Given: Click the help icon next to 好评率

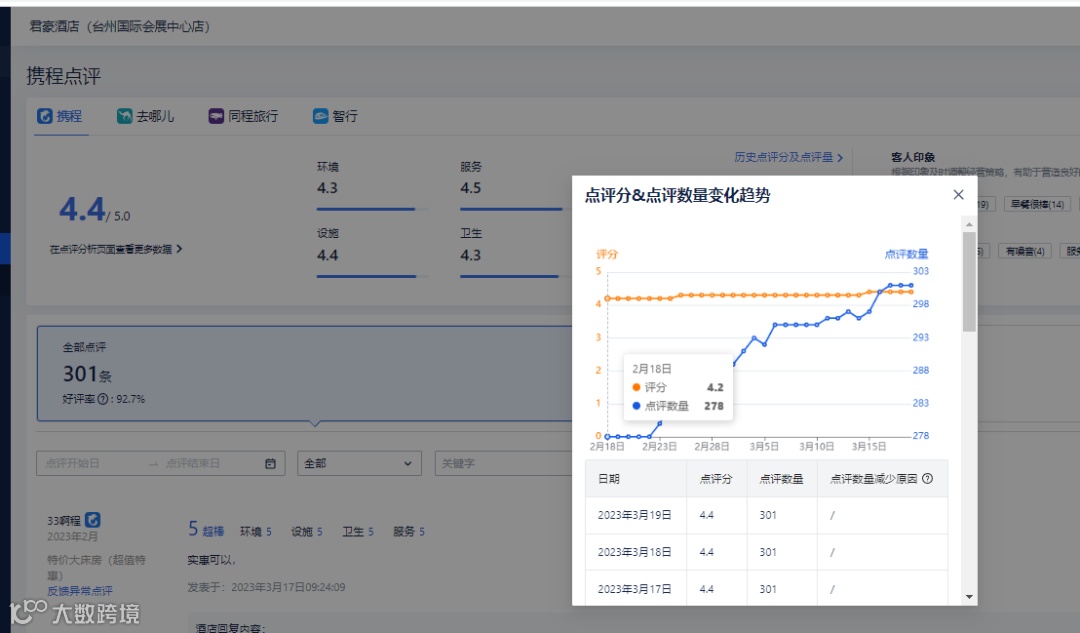Looking at the screenshot, I should (103, 399).
